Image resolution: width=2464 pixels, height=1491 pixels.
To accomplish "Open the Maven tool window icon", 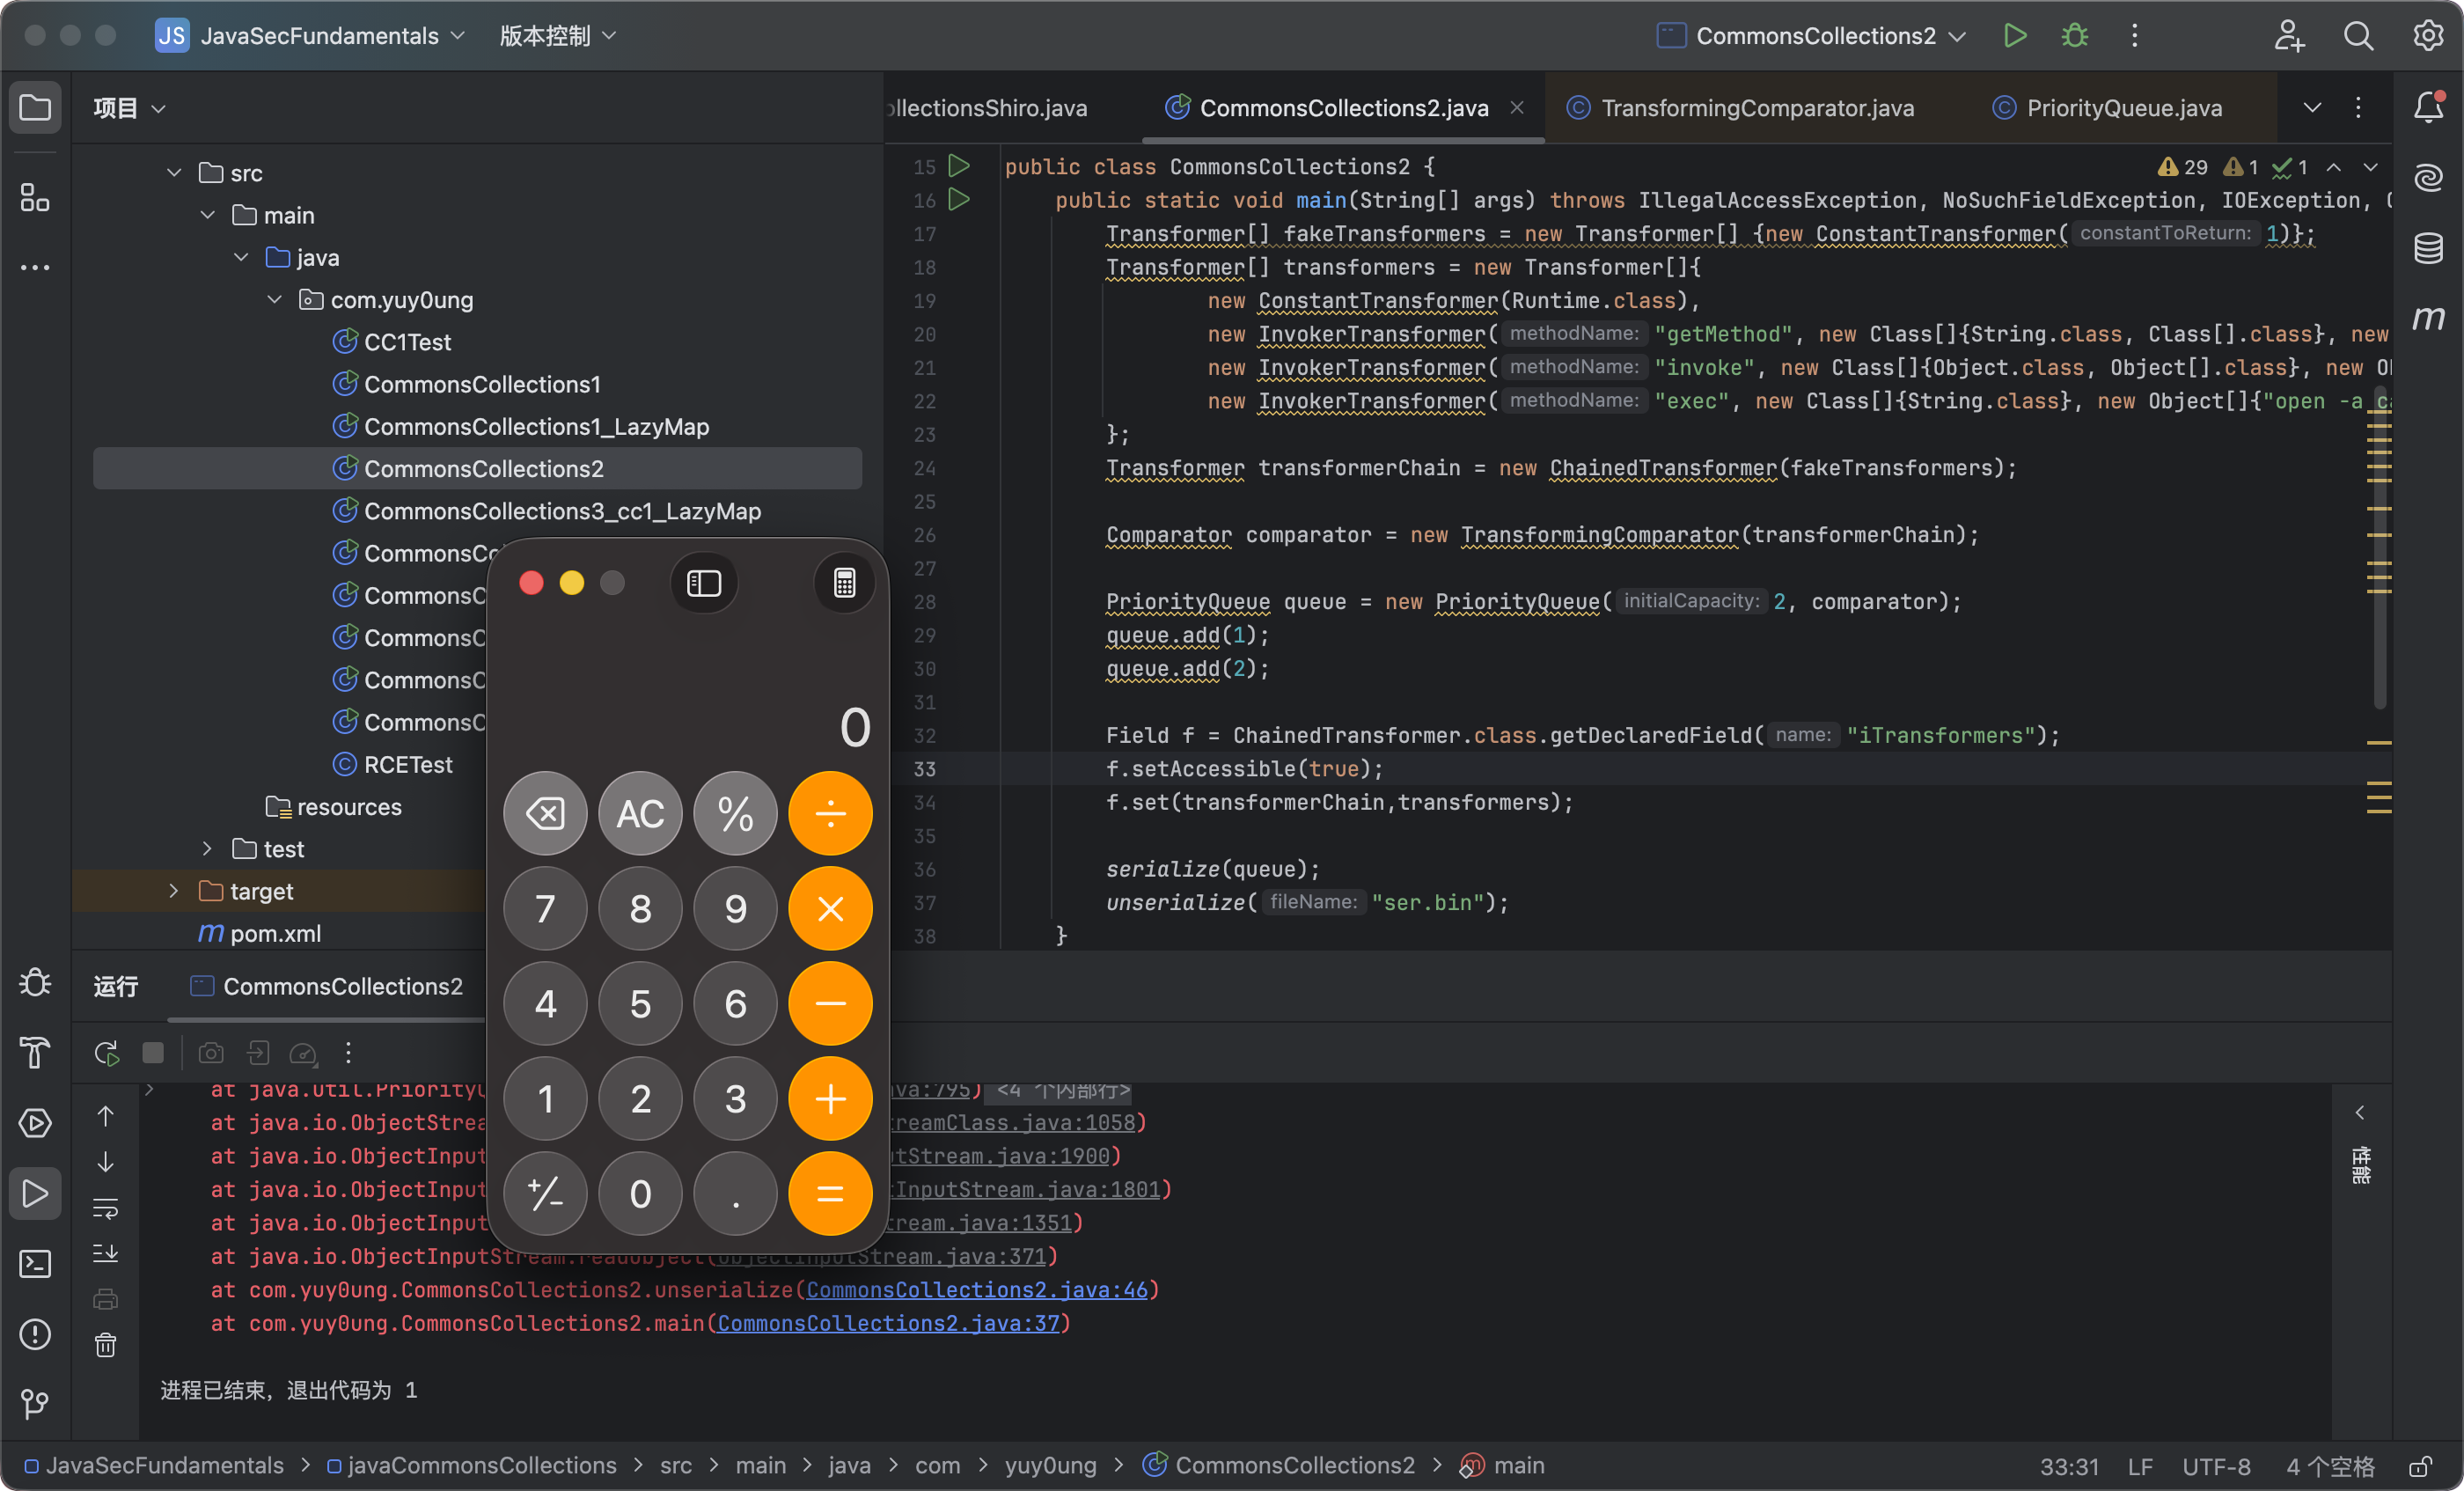I will coord(2428,318).
